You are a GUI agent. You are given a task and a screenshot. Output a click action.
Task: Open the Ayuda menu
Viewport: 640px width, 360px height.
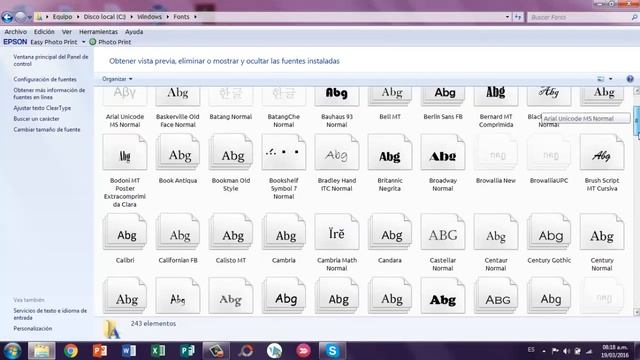pyautogui.click(x=134, y=31)
